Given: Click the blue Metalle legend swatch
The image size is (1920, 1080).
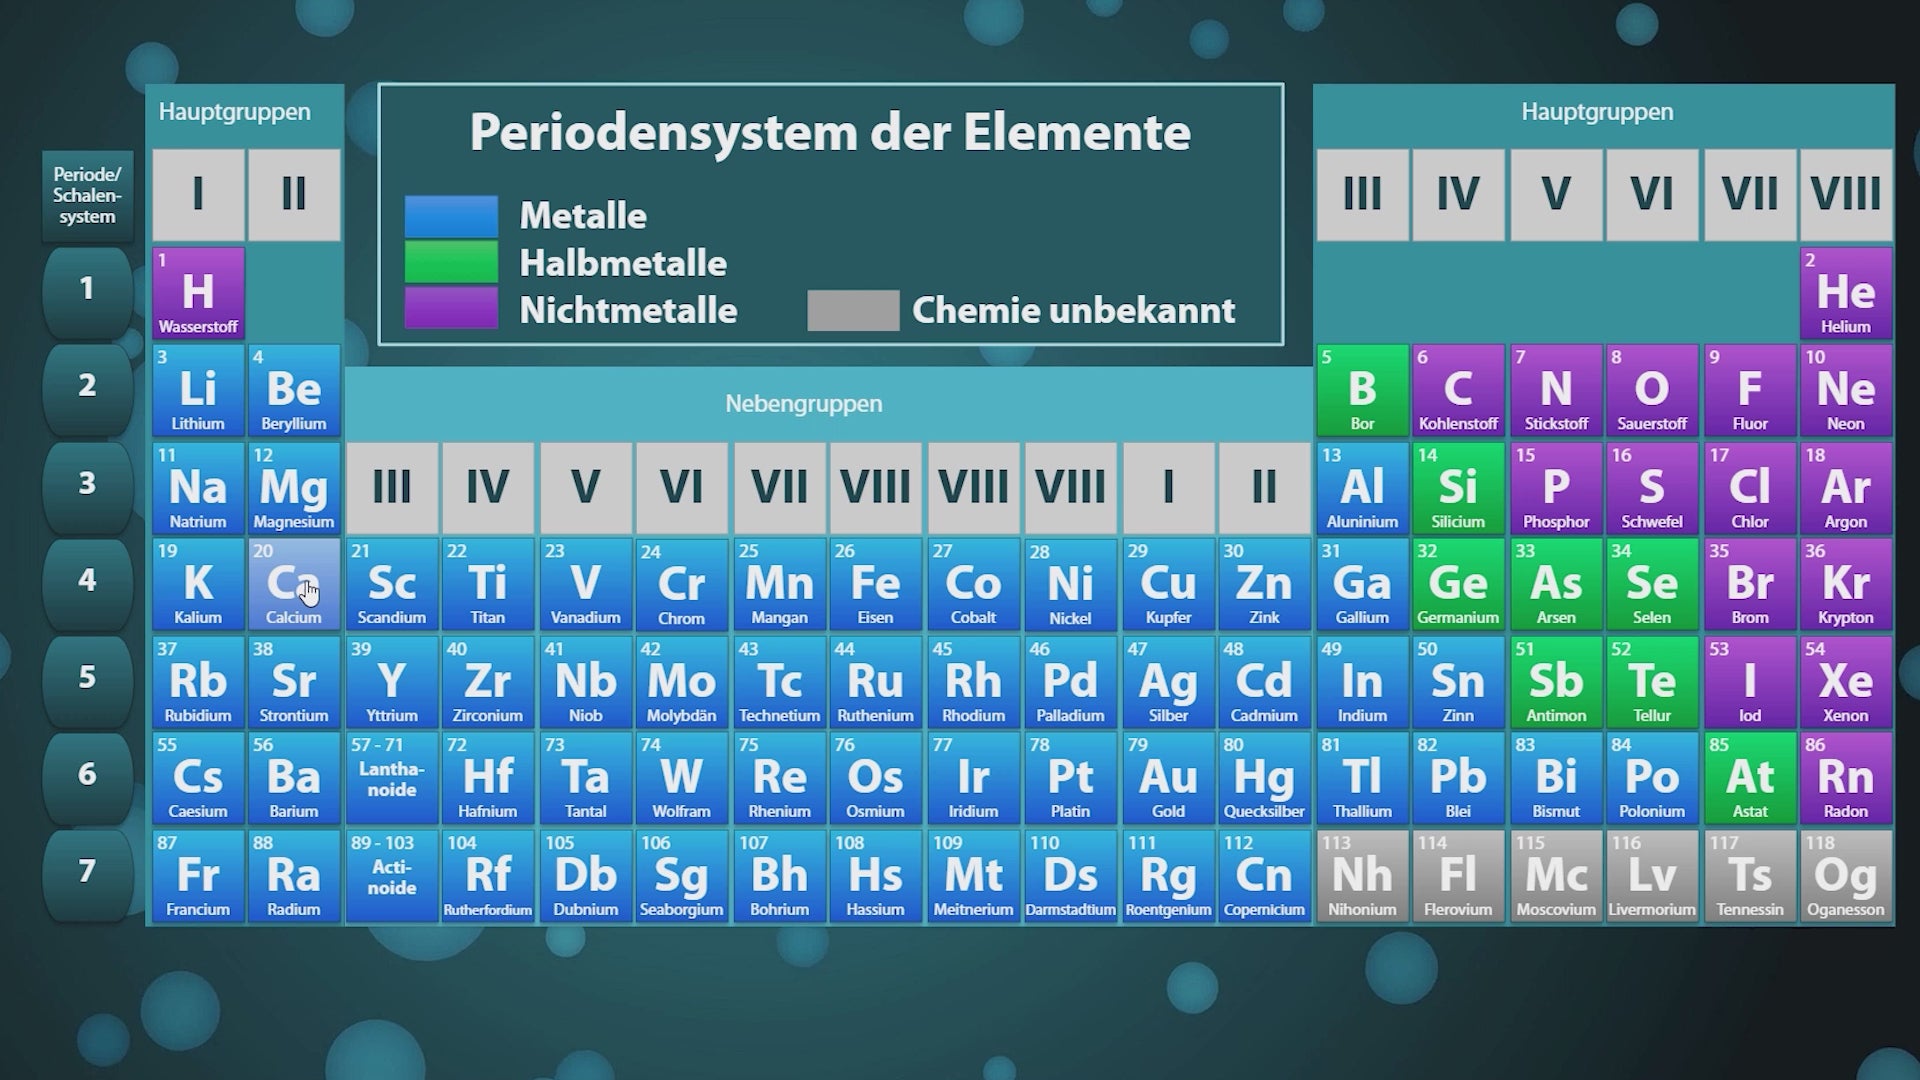Looking at the screenshot, I should (451, 216).
